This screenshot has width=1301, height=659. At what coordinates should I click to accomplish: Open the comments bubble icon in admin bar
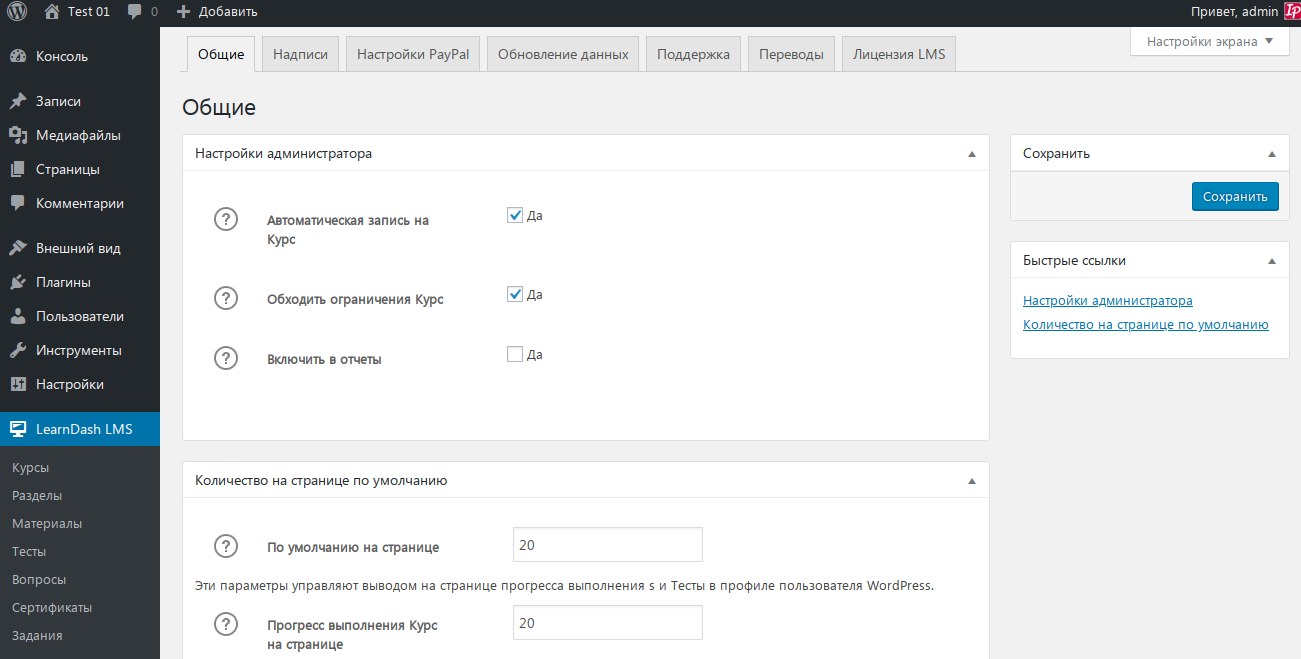[135, 12]
